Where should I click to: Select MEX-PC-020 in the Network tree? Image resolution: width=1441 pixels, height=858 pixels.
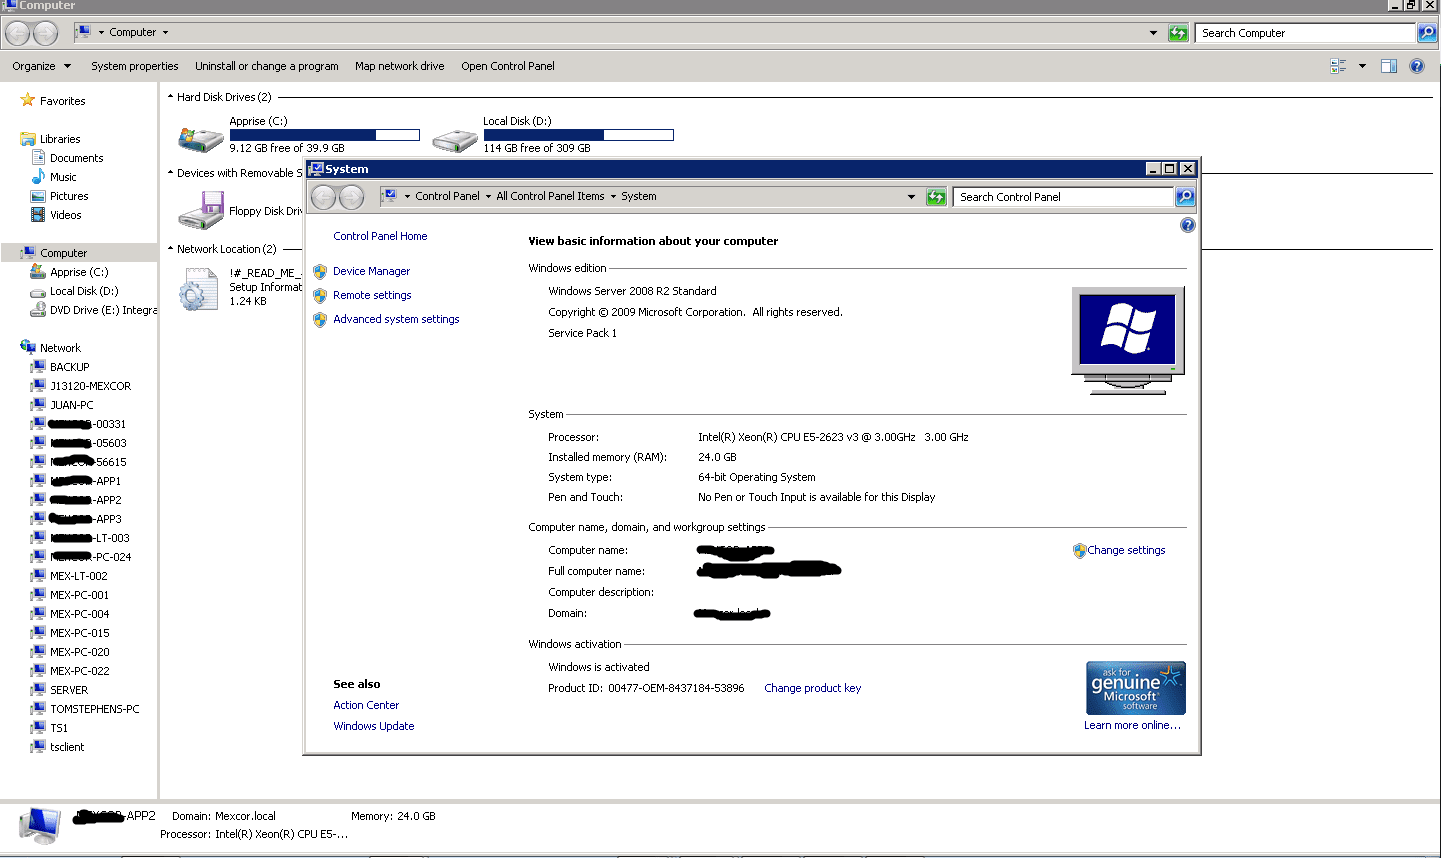[x=79, y=652]
